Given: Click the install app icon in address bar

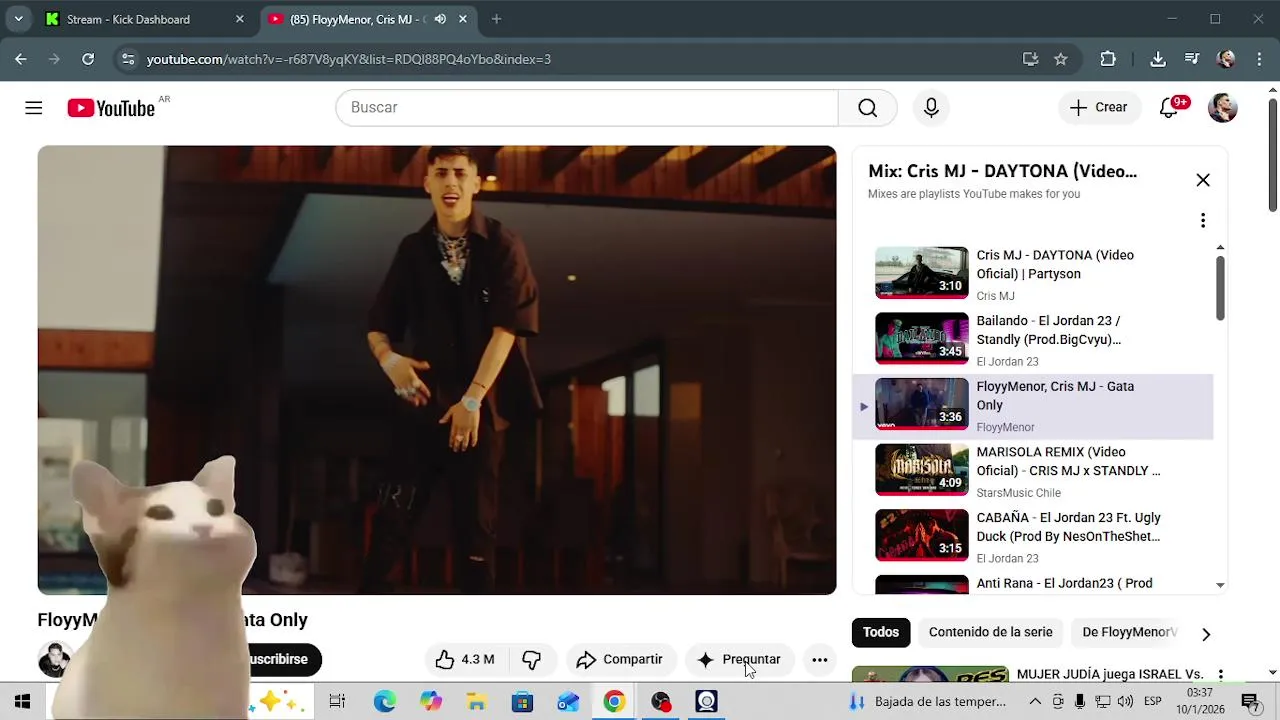Looking at the screenshot, I should 1031,59.
